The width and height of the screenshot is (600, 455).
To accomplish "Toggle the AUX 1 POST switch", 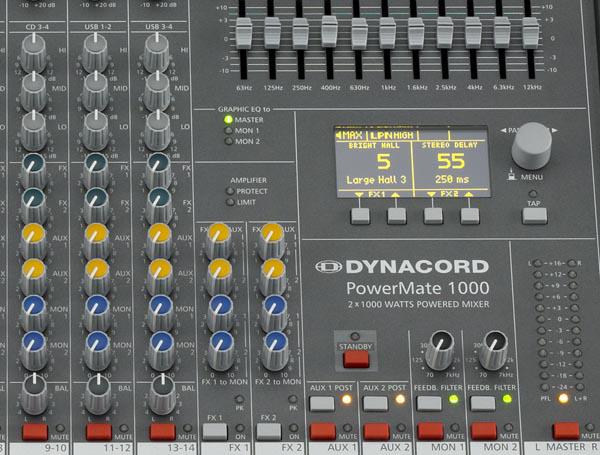I will click(x=321, y=403).
